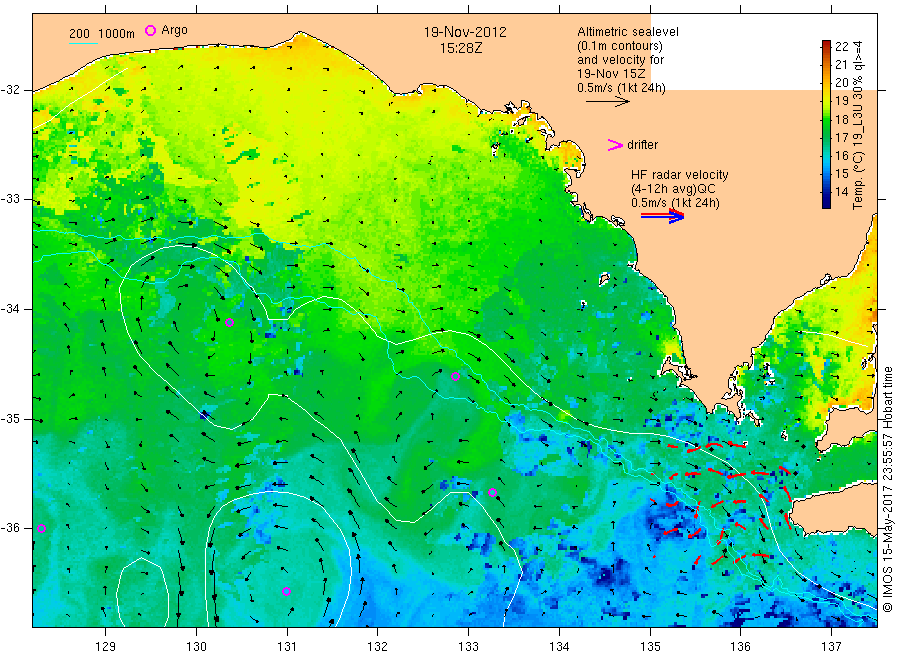The image size is (900, 660).
Task: Select Argo float marker near 131E 36.6S
Action: tap(286, 591)
